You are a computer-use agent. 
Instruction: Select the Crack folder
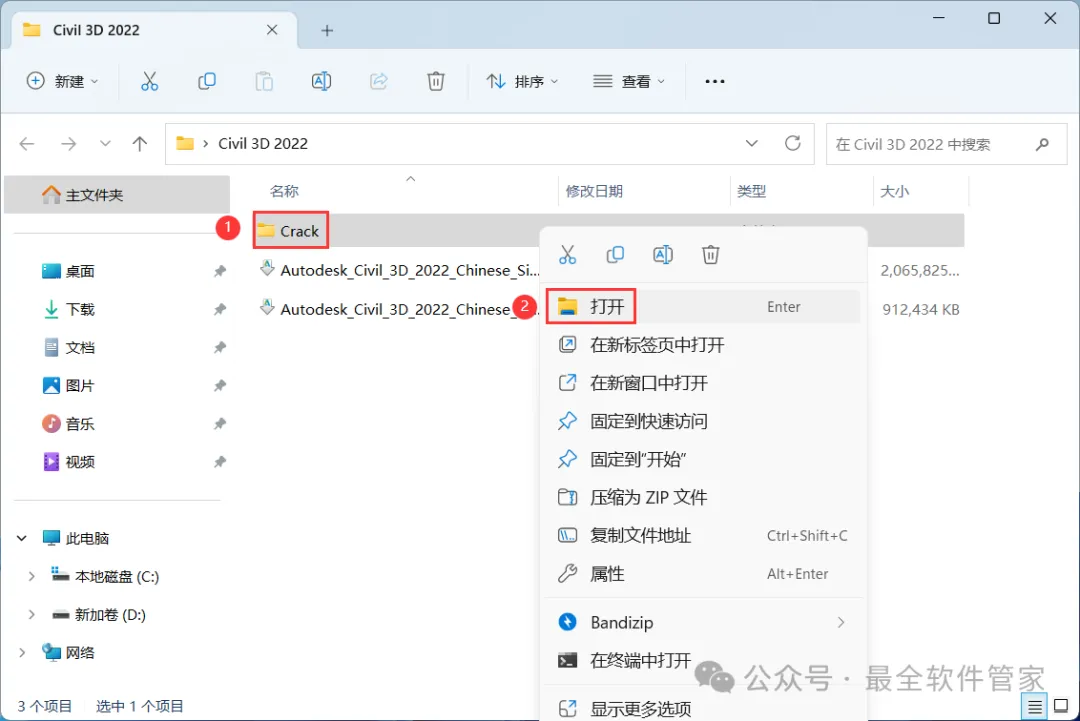click(x=290, y=231)
